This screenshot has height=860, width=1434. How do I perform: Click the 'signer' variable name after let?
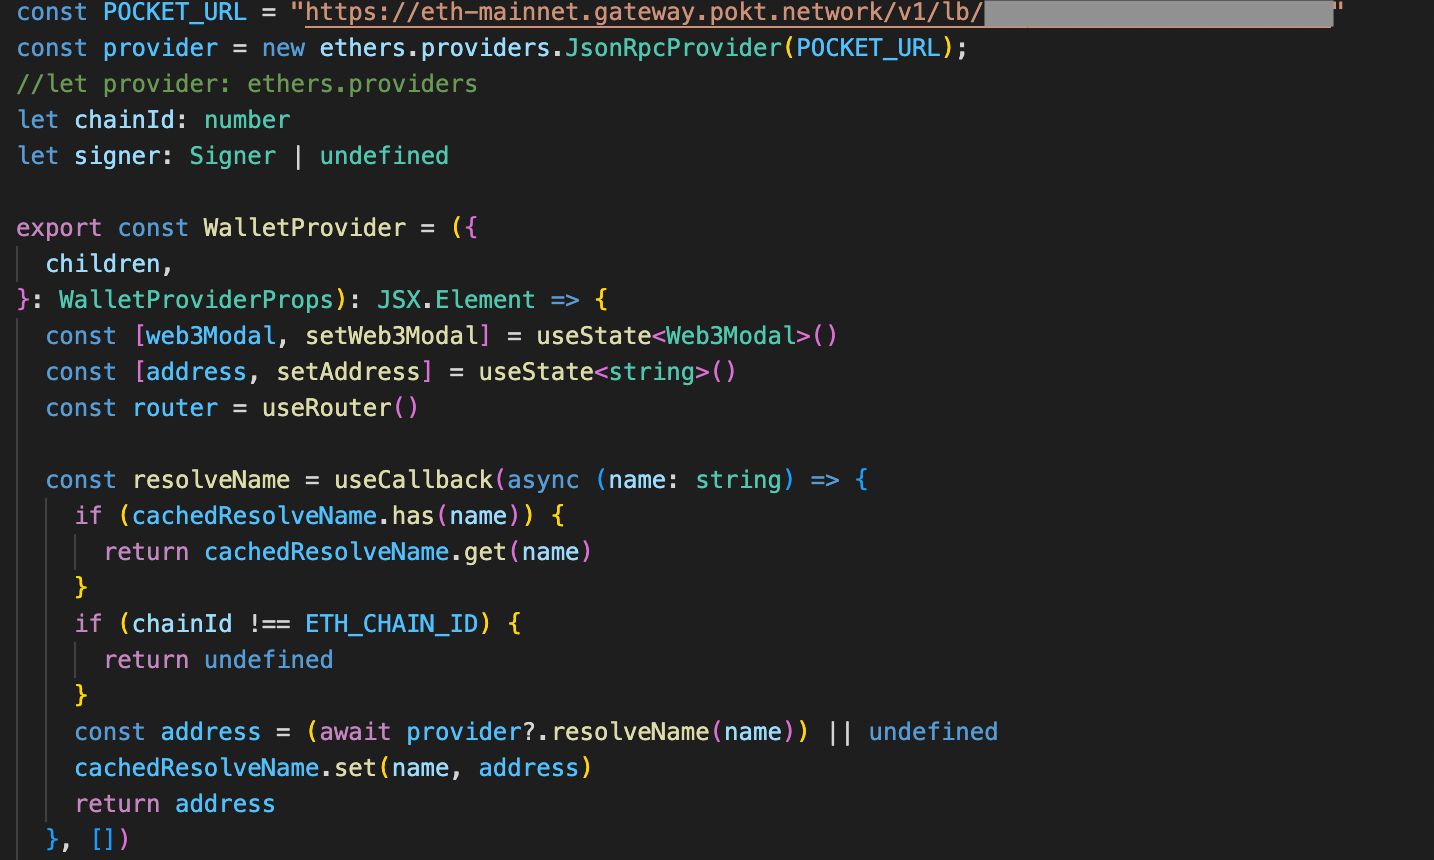[117, 156]
